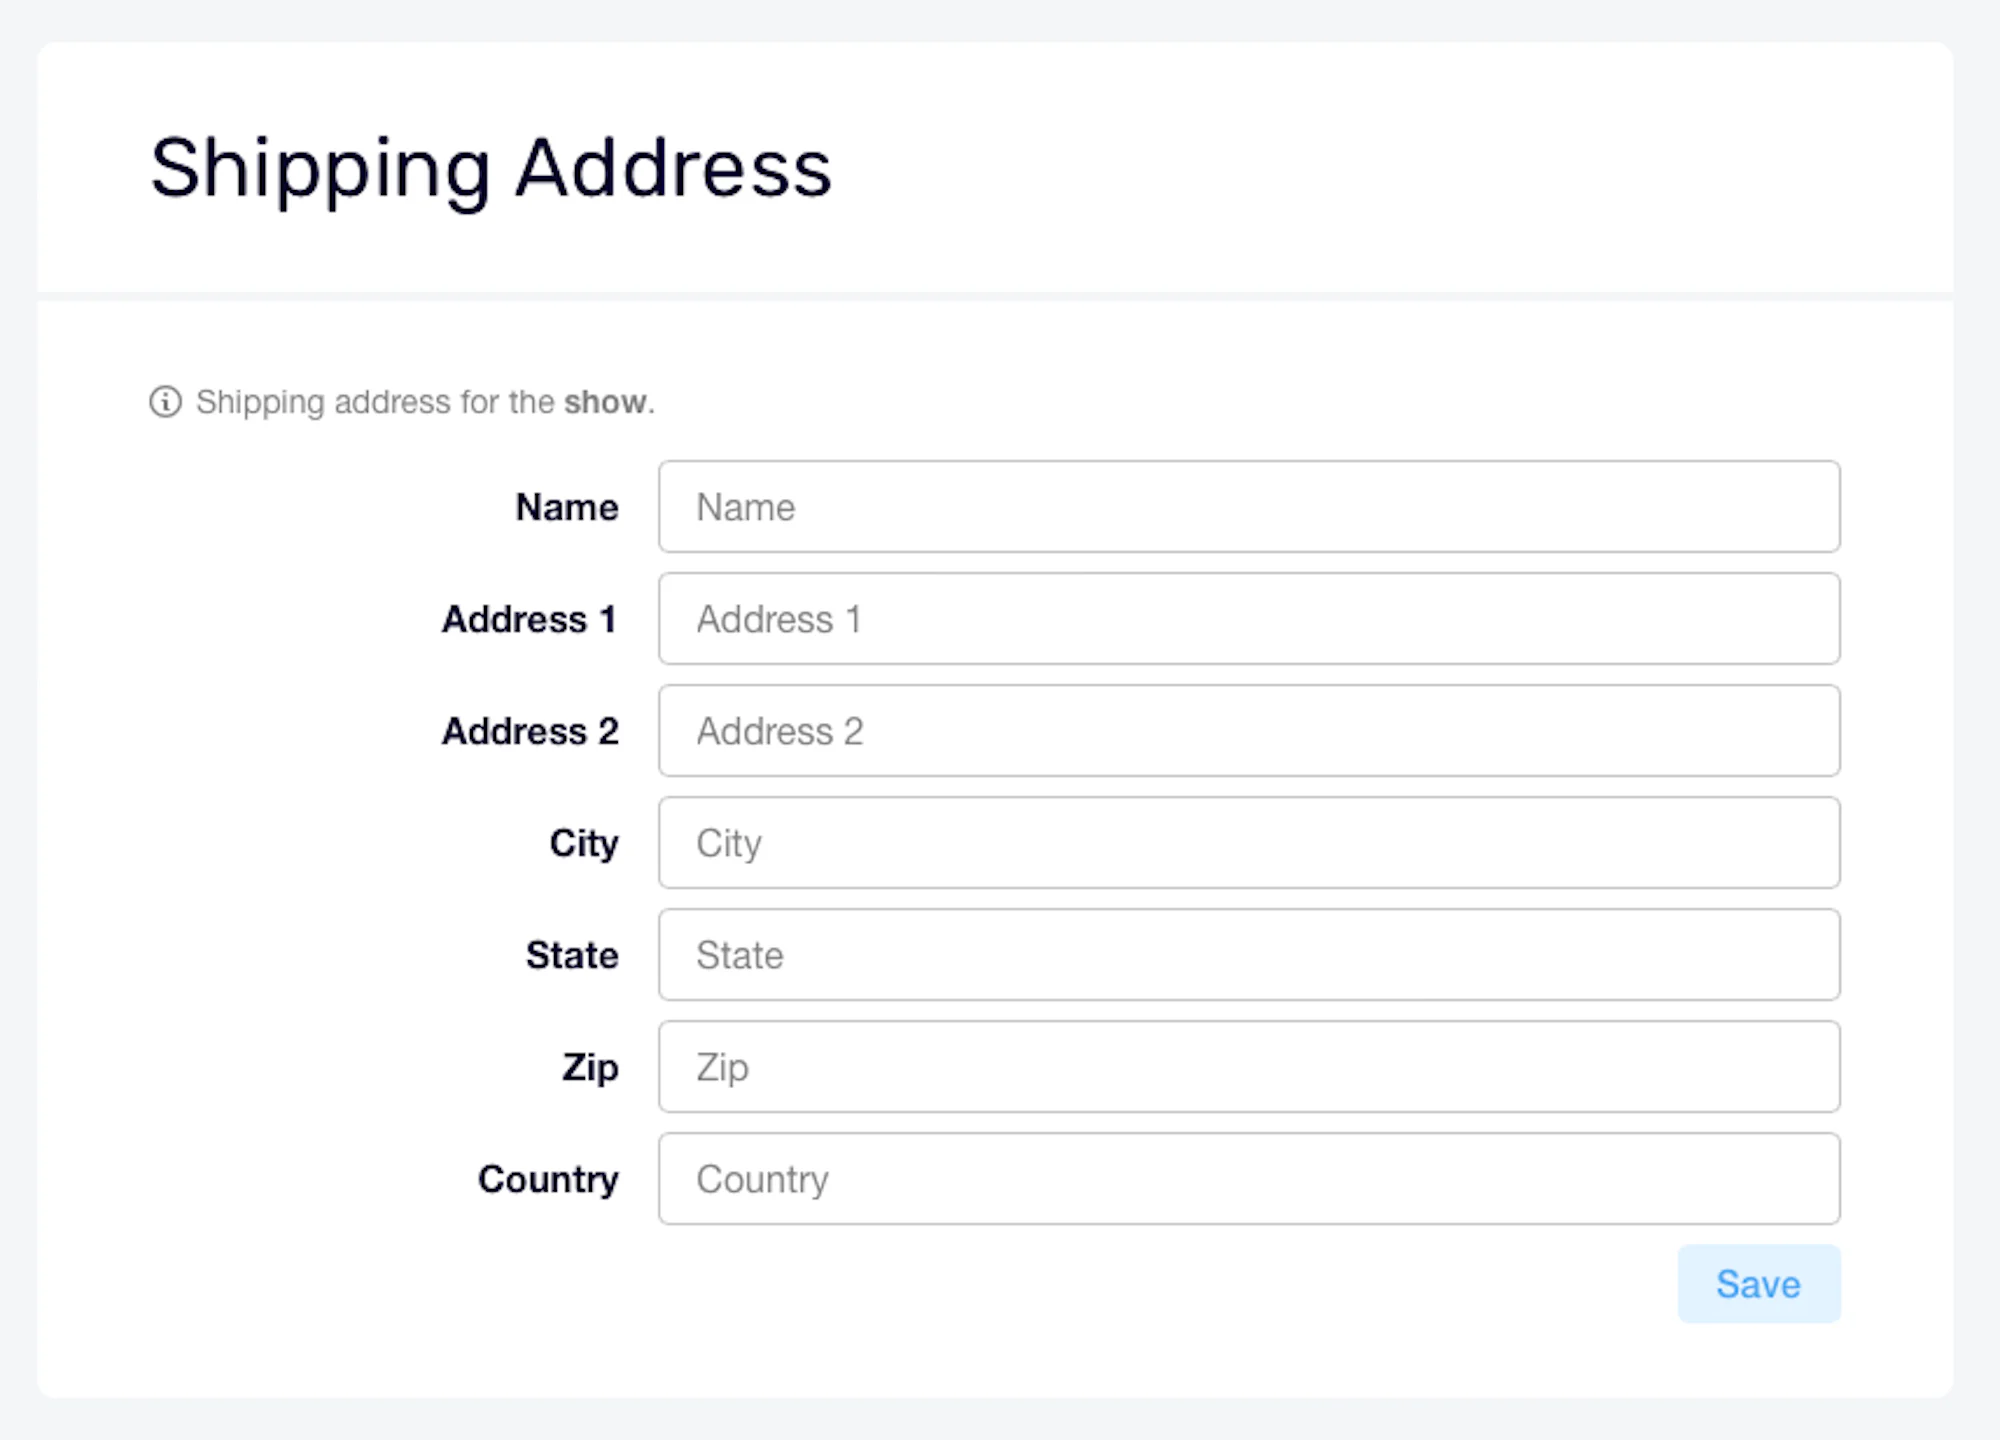Viewport: 2000px width, 1440px height.
Task: Save the shipping address
Action: pyautogui.click(x=1759, y=1284)
